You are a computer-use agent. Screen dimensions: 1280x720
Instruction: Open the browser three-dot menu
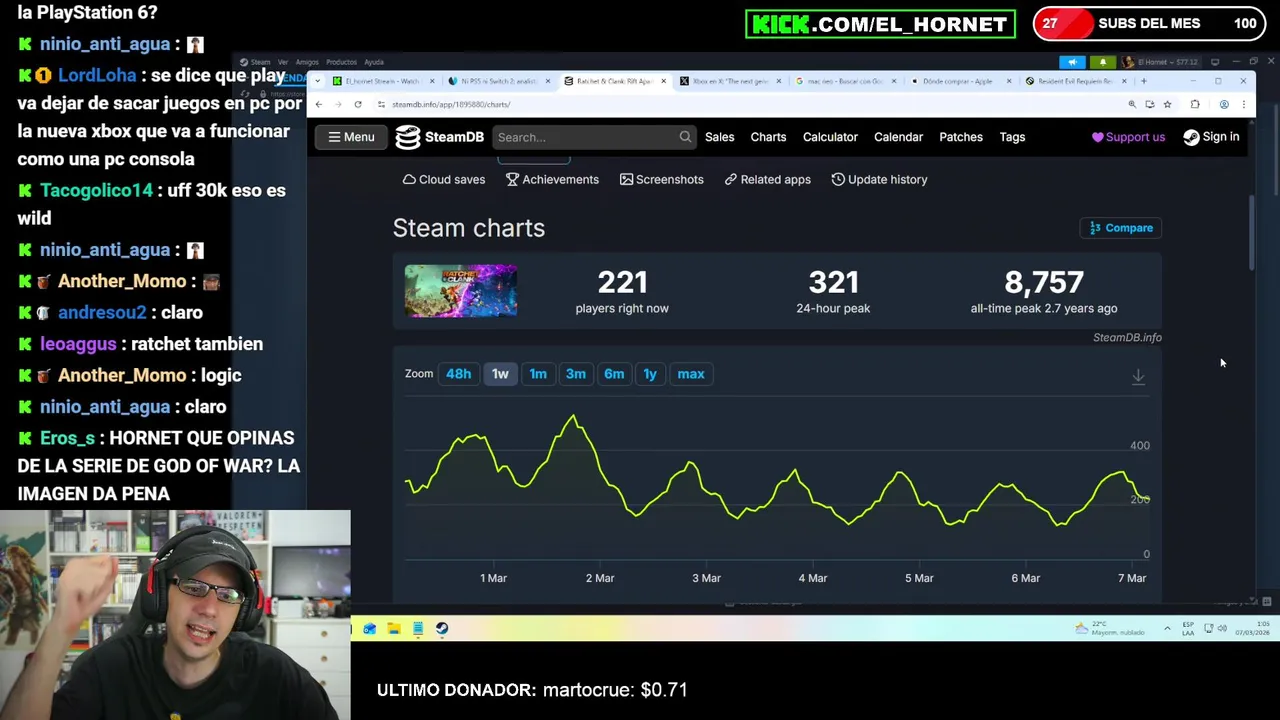pos(1243,104)
